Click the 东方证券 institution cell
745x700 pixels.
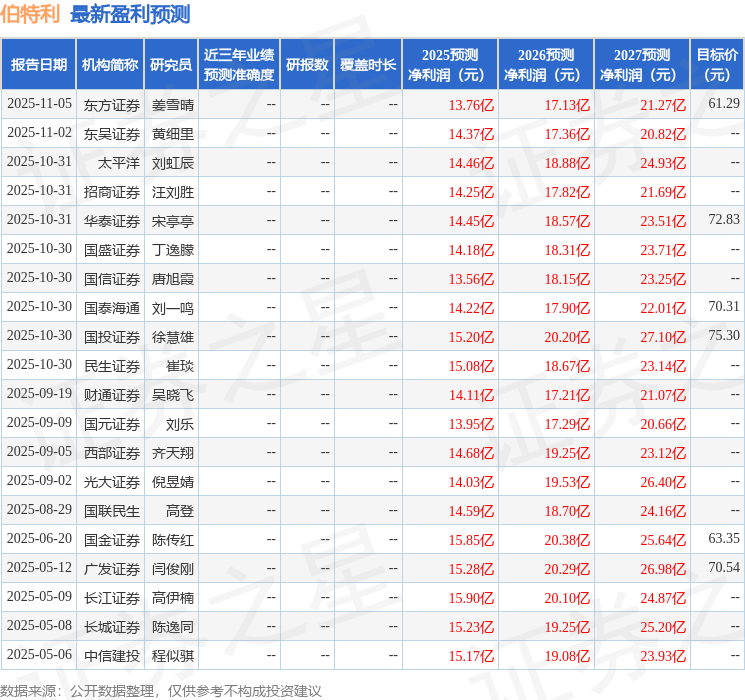(112, 105)
